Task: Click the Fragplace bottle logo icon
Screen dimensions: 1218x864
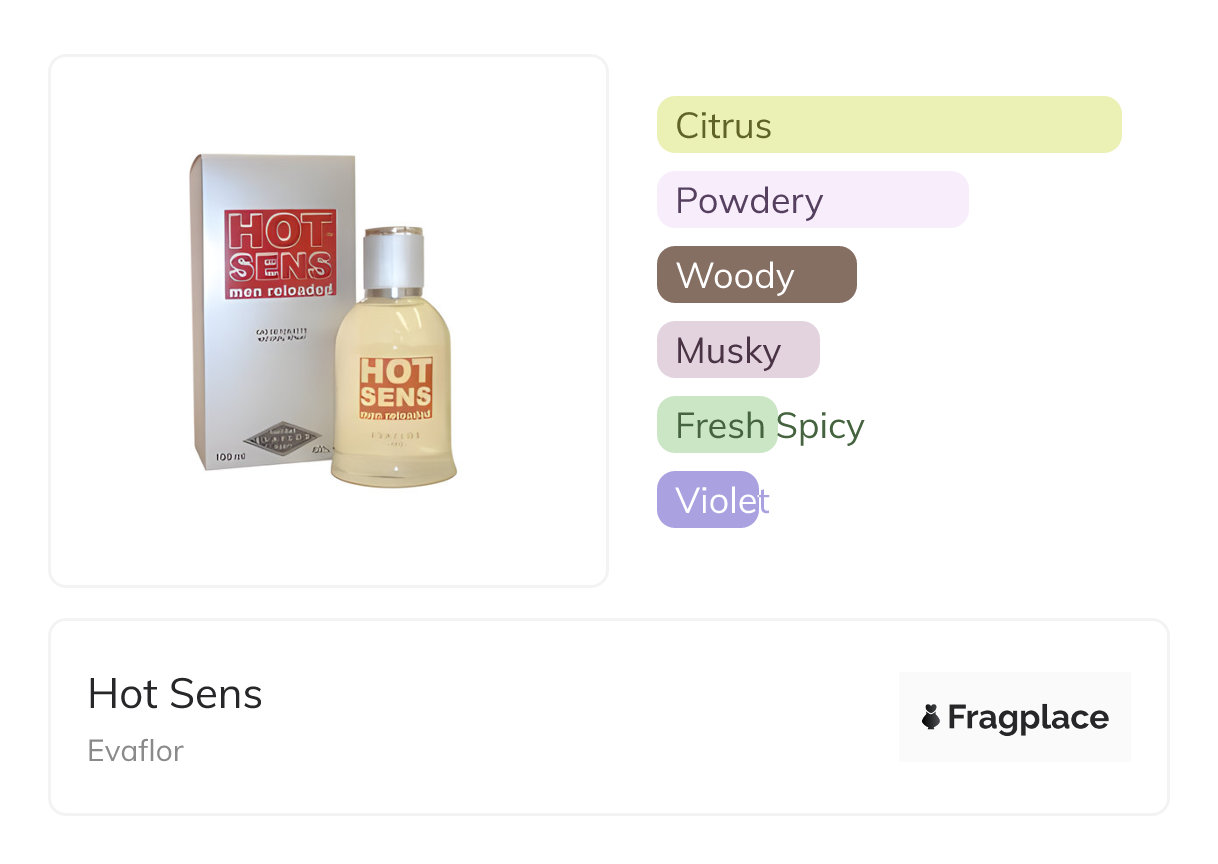Action: [931, 717]
